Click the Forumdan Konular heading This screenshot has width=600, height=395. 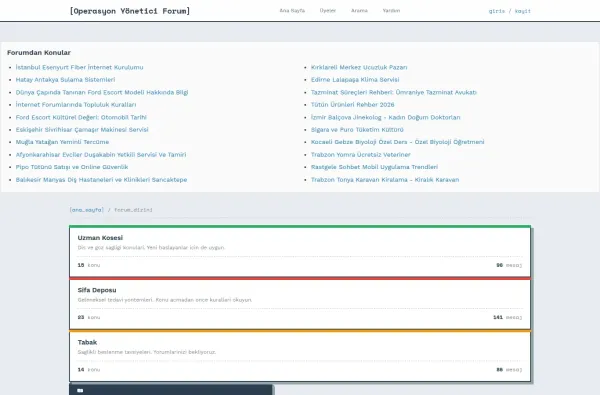pyautogui.click(x=39, y=52)
